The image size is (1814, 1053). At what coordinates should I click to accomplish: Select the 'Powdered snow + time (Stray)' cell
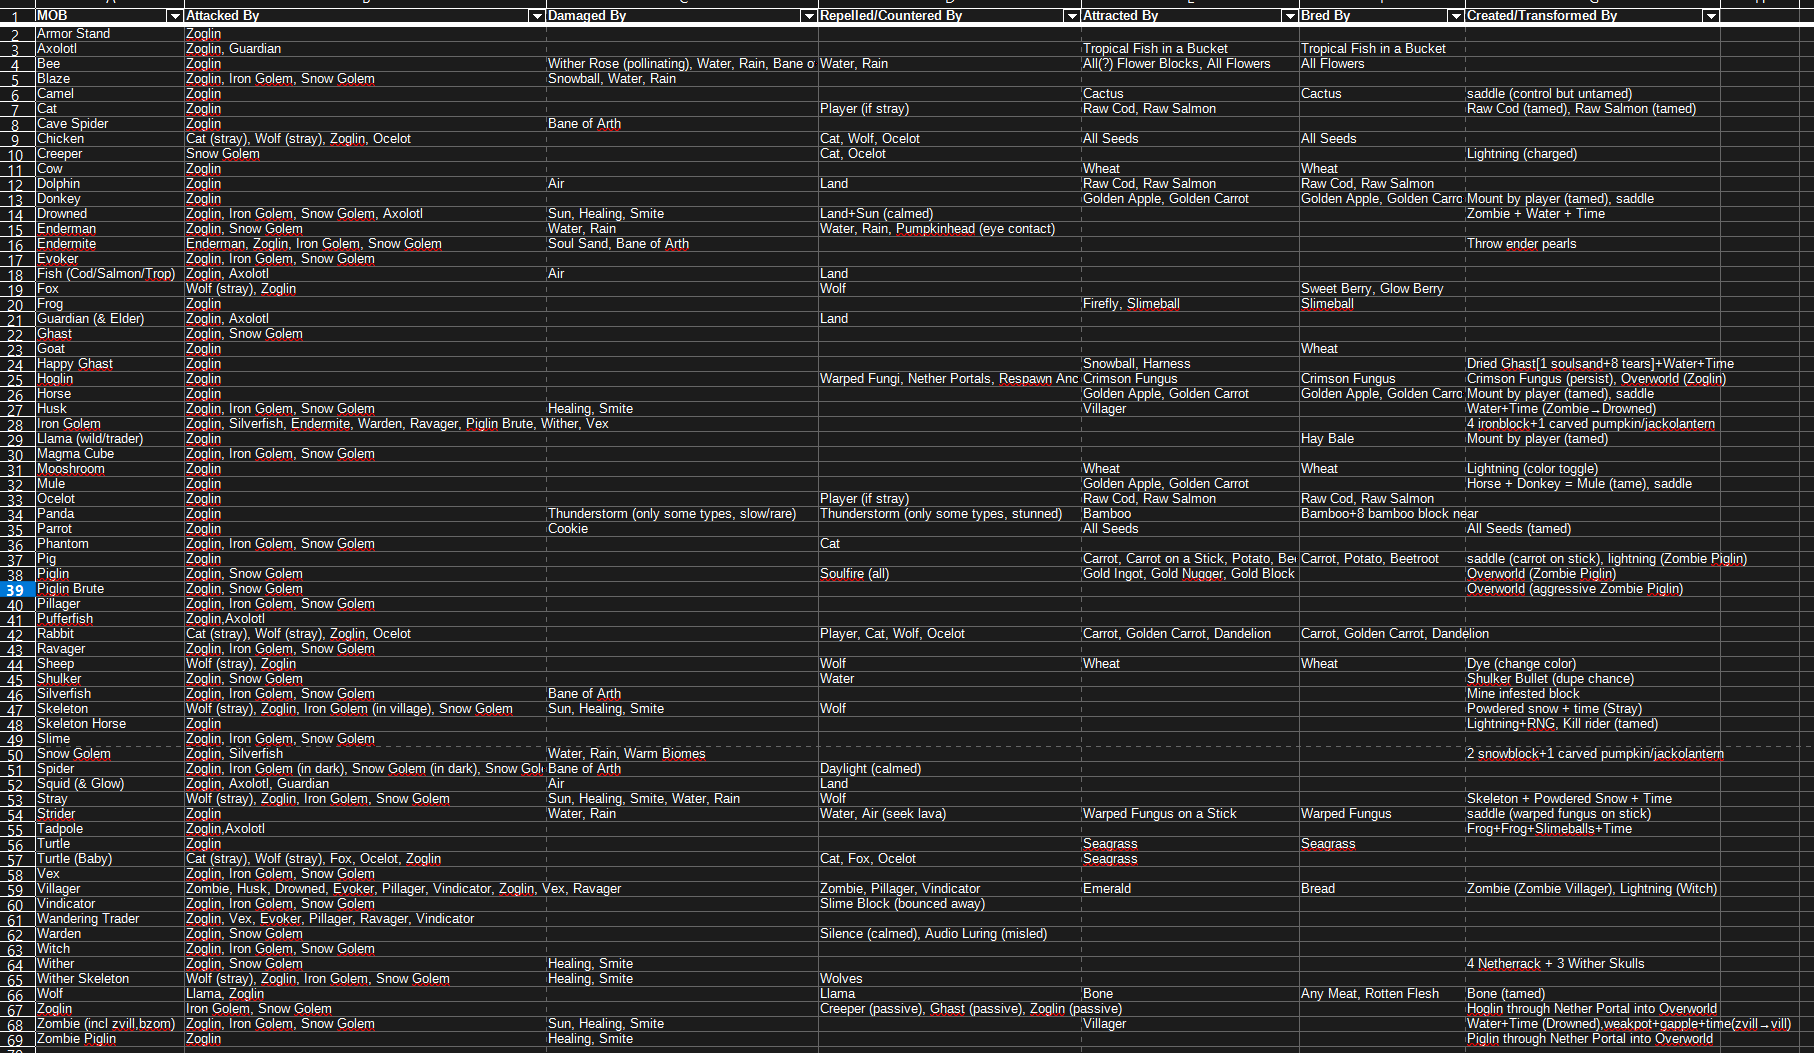1592,709
